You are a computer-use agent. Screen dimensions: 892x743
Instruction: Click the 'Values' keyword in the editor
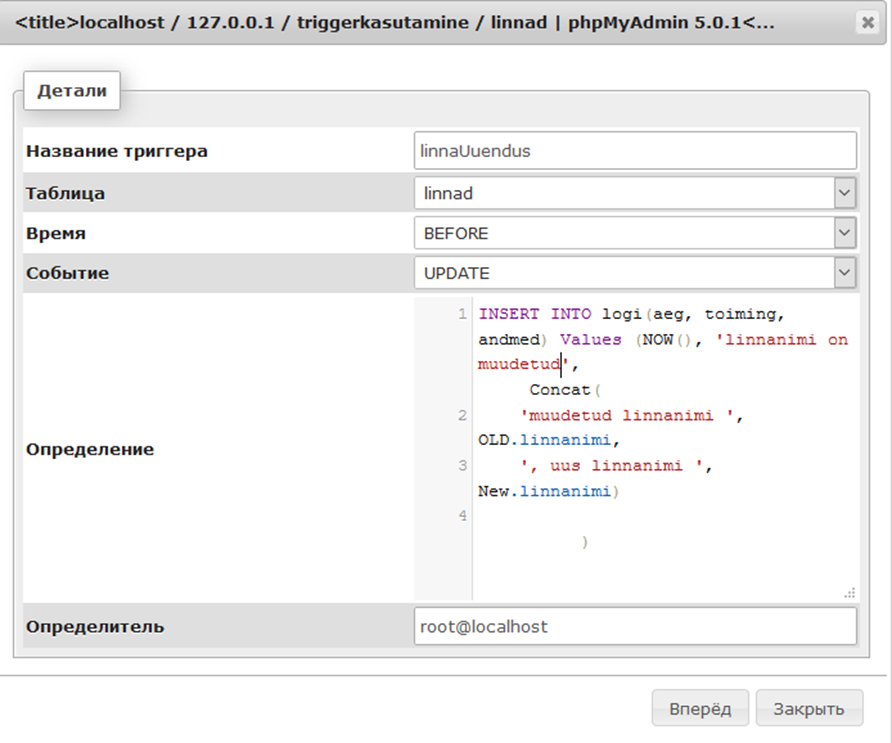click(590, 340)
